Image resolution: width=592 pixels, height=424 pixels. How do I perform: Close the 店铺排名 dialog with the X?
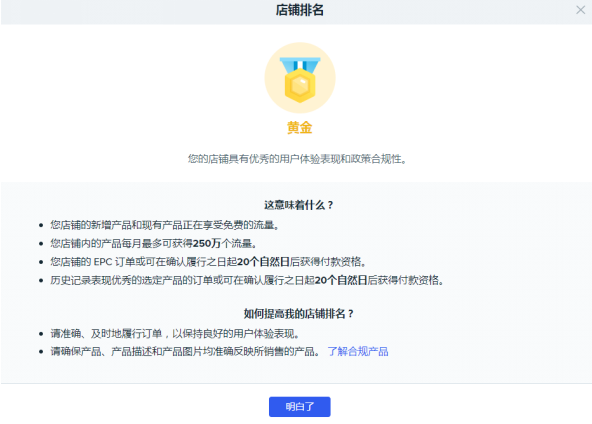click(x=580, y=10)
